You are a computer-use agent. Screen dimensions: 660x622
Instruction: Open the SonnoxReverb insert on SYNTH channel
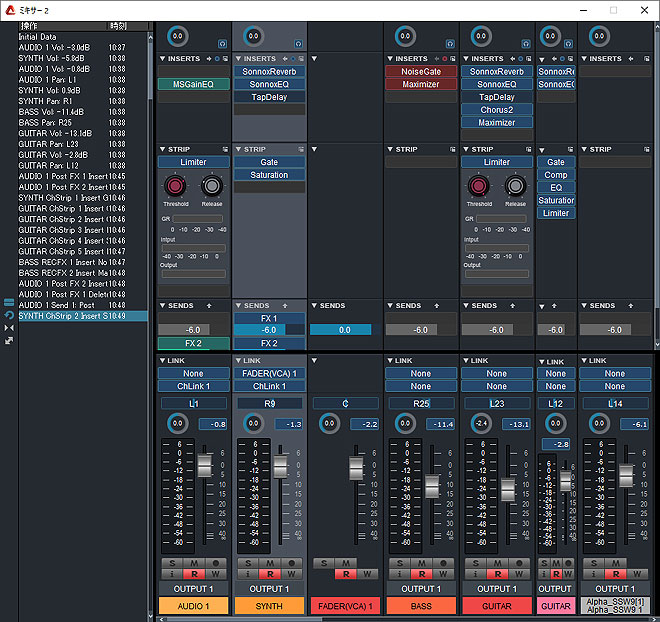269,72
